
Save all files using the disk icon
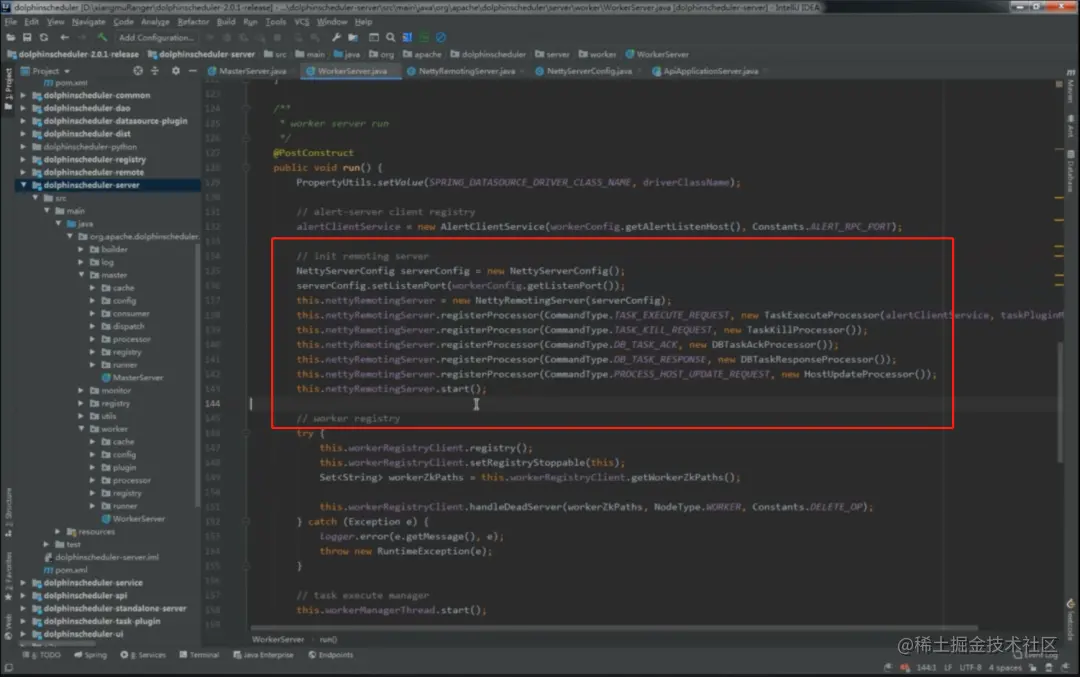click(28, 37)
